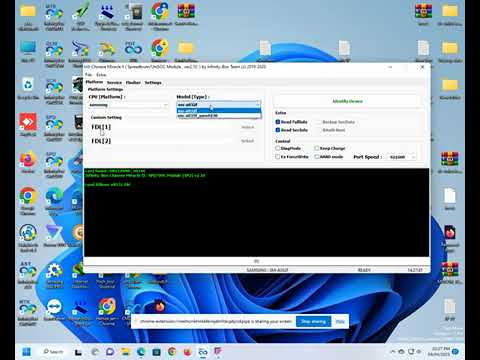Screen dimensions: 480x360
Task: Select the second model option in the list
Action: 218,116
